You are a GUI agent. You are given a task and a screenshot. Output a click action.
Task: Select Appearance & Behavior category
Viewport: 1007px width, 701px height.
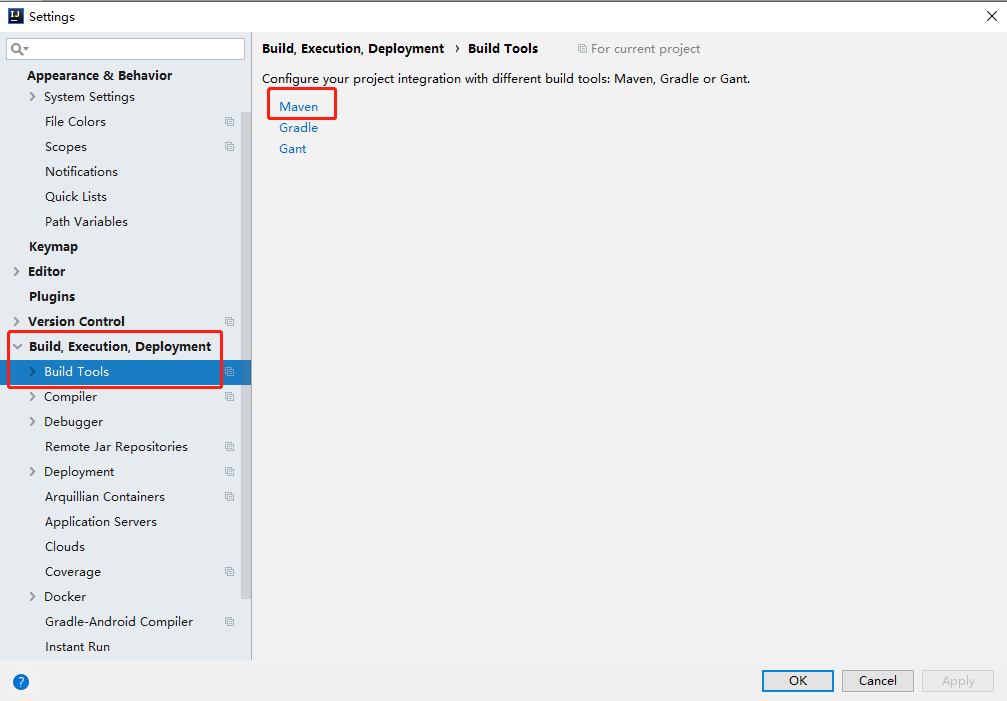(100, 76)
